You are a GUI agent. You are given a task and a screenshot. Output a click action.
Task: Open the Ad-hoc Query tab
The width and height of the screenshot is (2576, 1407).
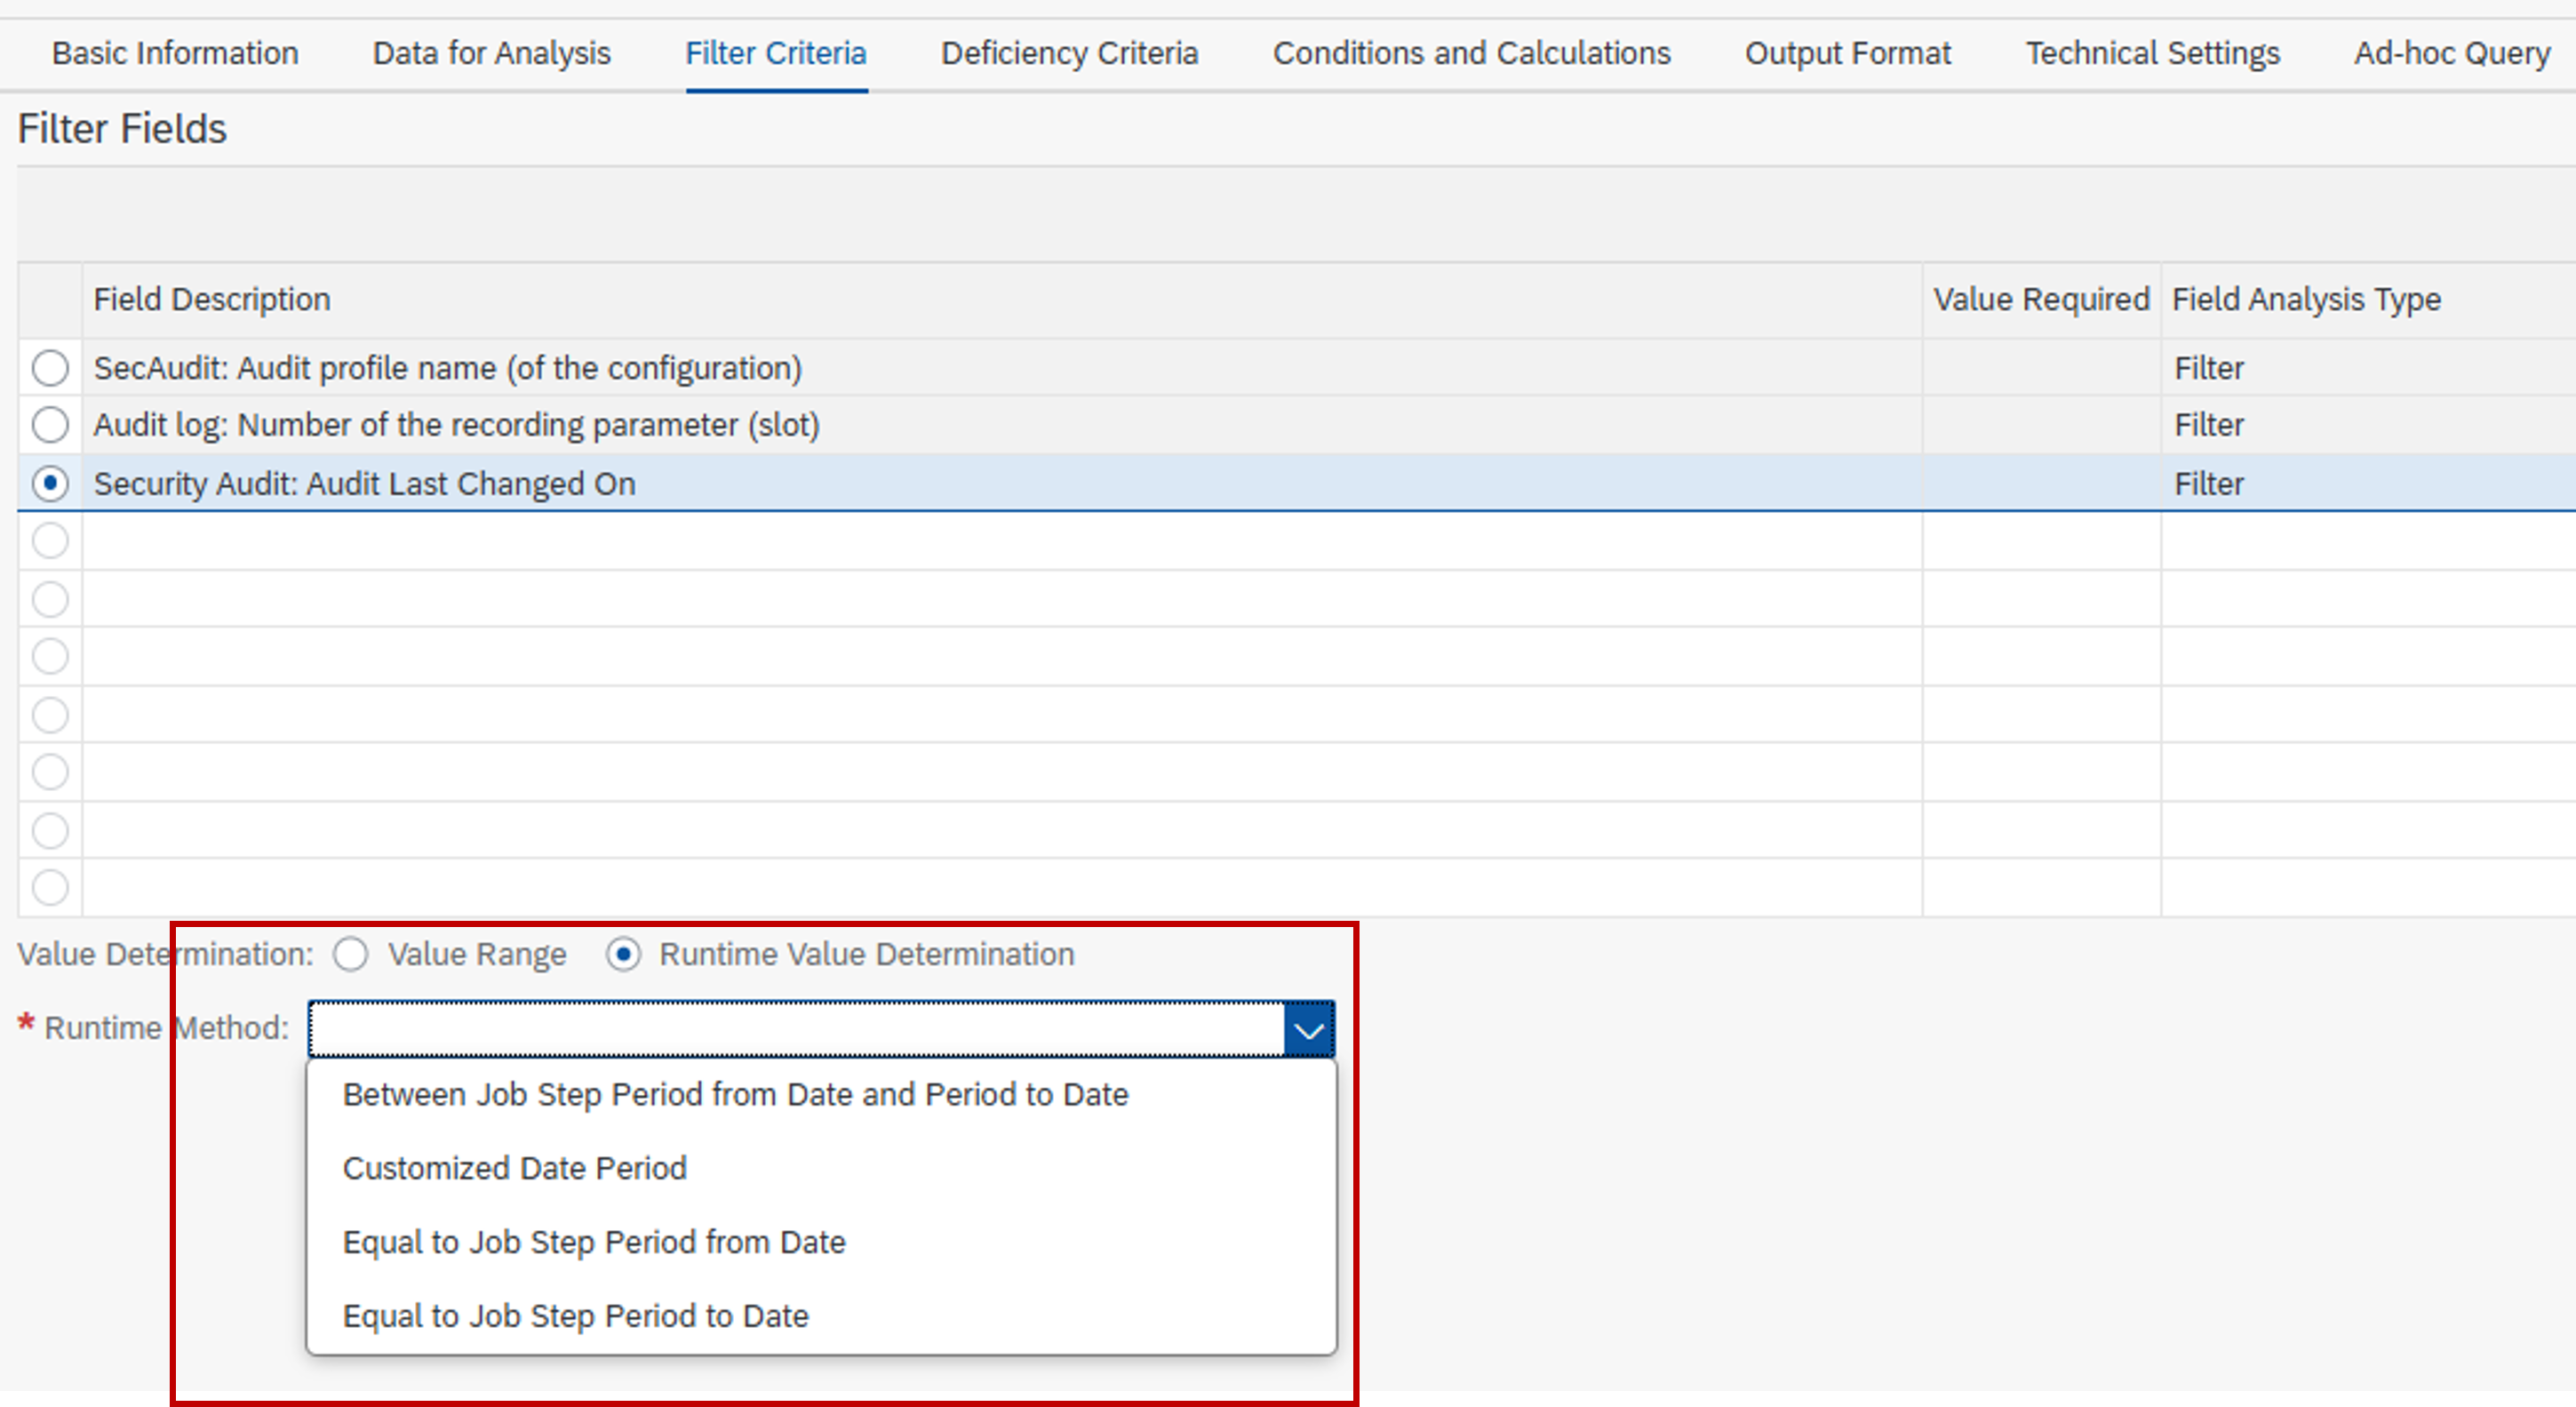pyautogui.click(x=2451, y=53)
